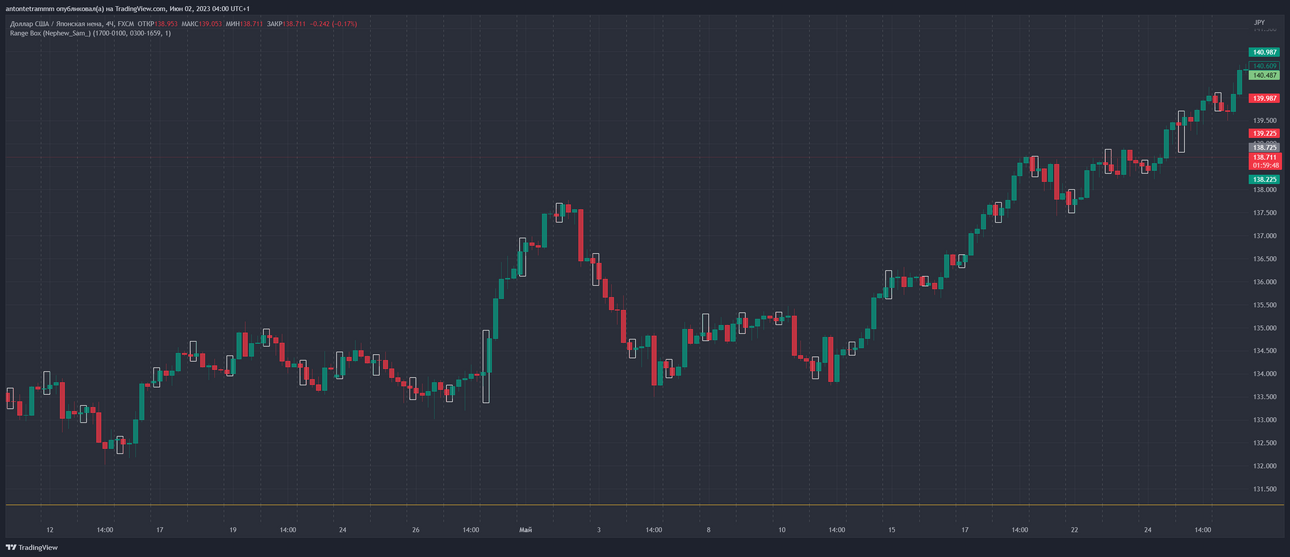
Task: Click 132.500 on the price scale
Action: (x=1264, y=443)
